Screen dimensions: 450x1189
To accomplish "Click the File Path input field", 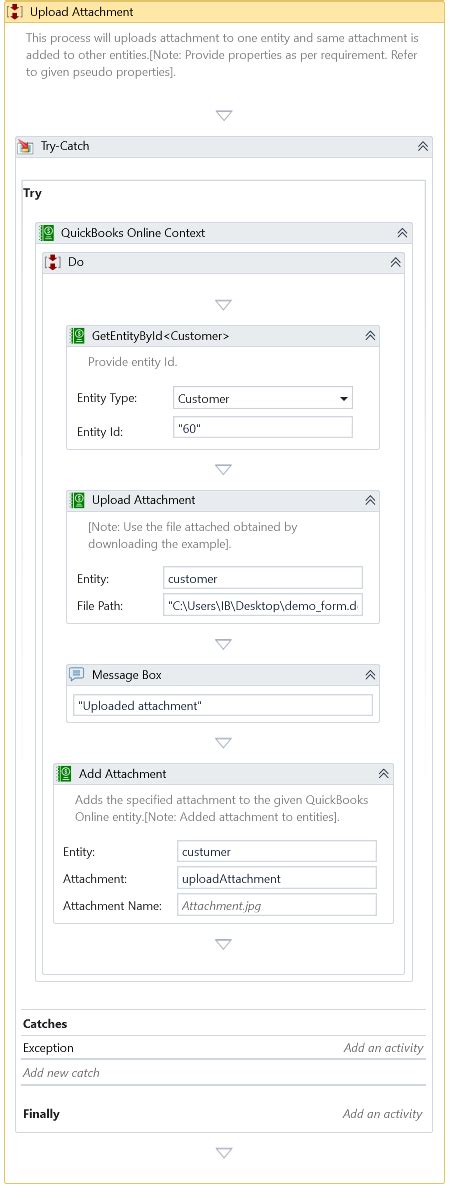I will tap(263, 606).
